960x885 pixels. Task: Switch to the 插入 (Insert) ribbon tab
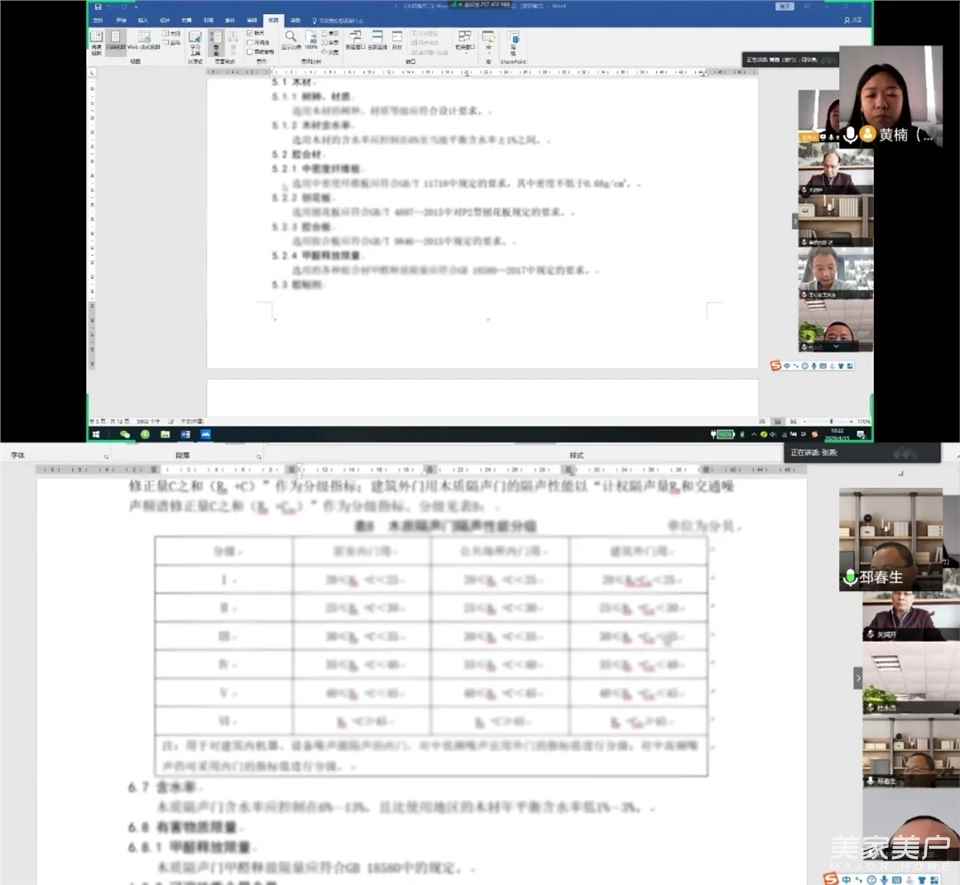(142, 20)
